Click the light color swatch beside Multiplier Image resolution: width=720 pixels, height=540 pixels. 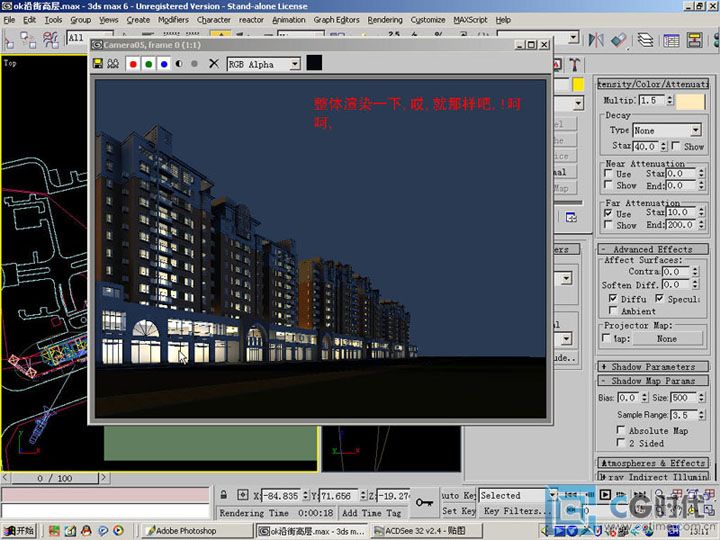tap(690, 101)
